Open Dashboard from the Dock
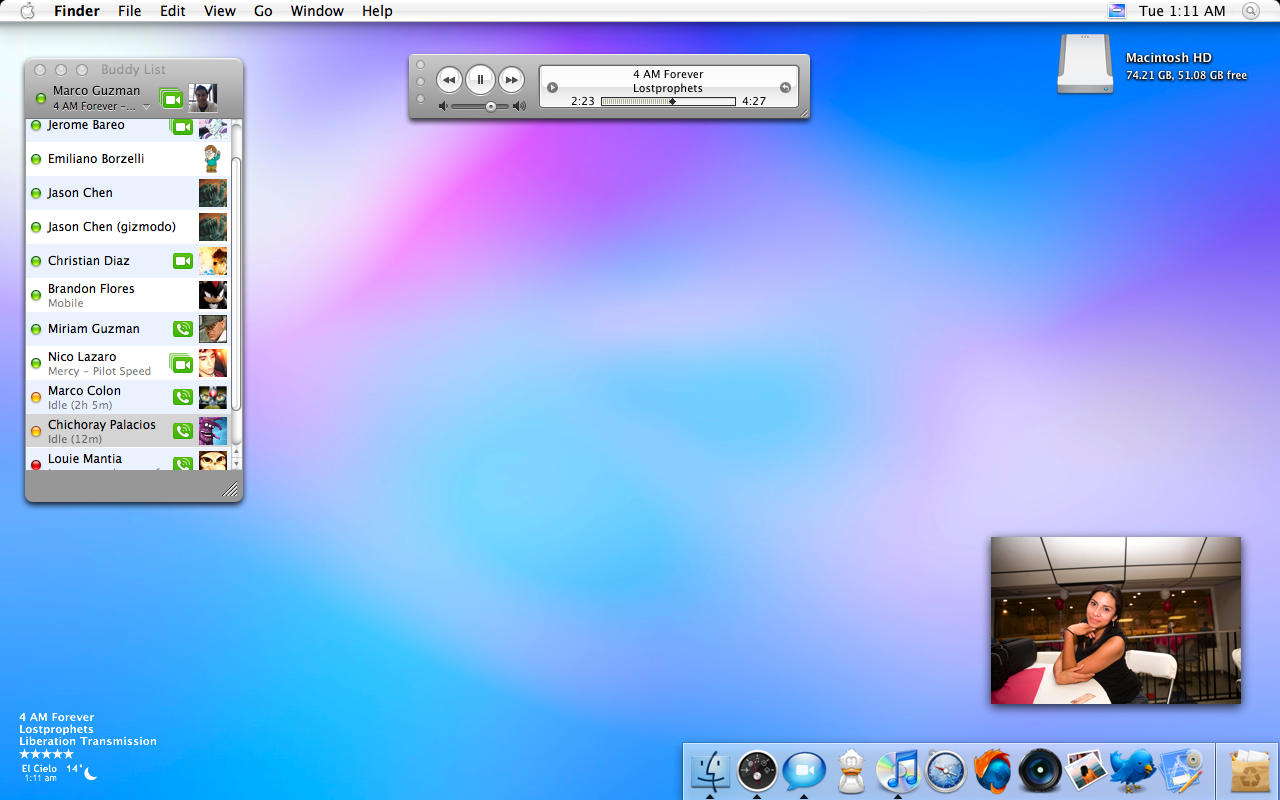Screen dimensions: 1280x800 coord(757,771)
